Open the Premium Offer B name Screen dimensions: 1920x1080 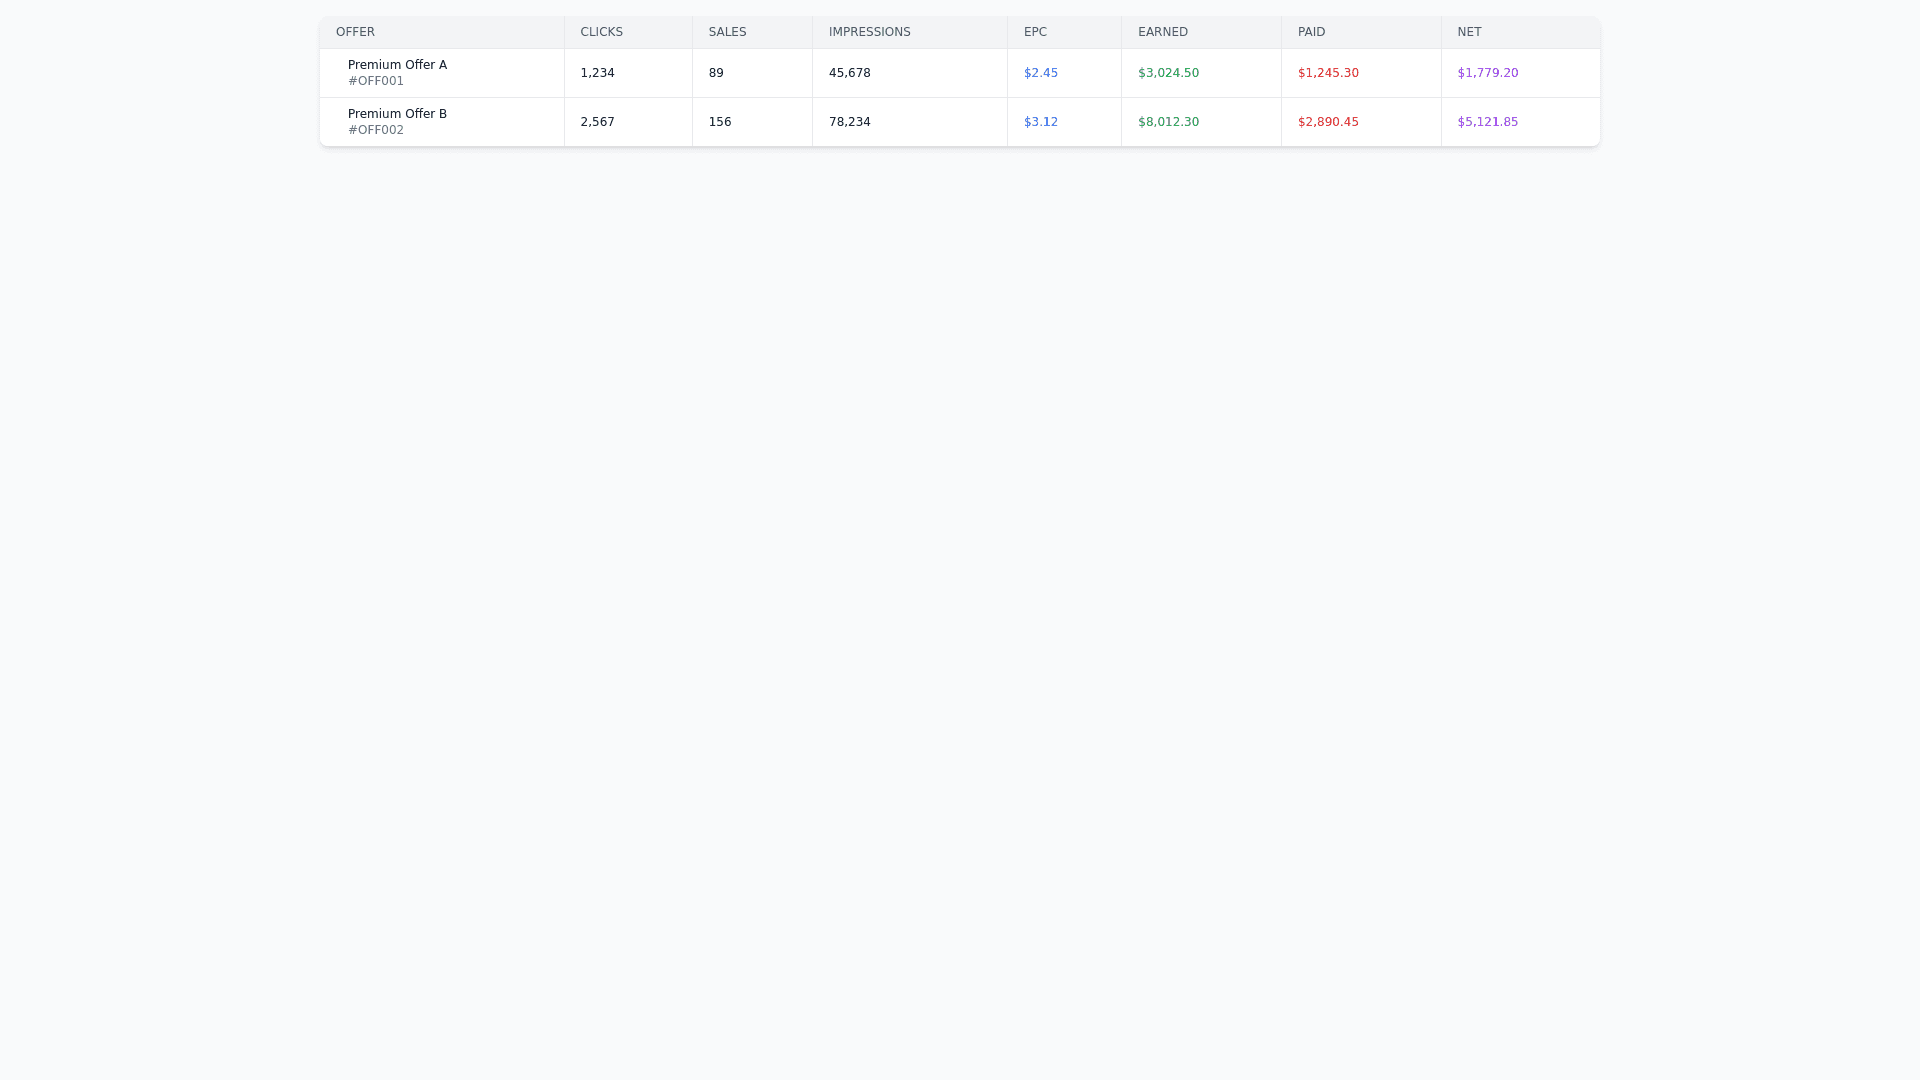click(x=397, y=114)
